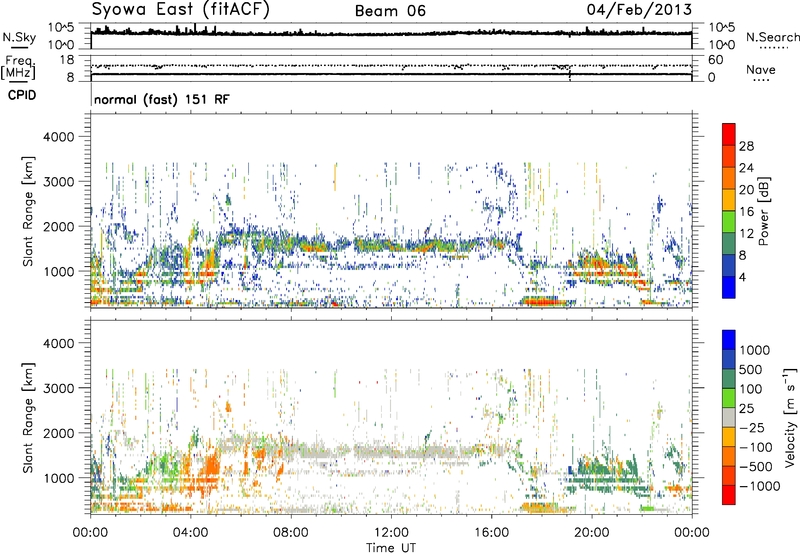
Task: Click the '24' value on Power color bar
Action: 746,168
